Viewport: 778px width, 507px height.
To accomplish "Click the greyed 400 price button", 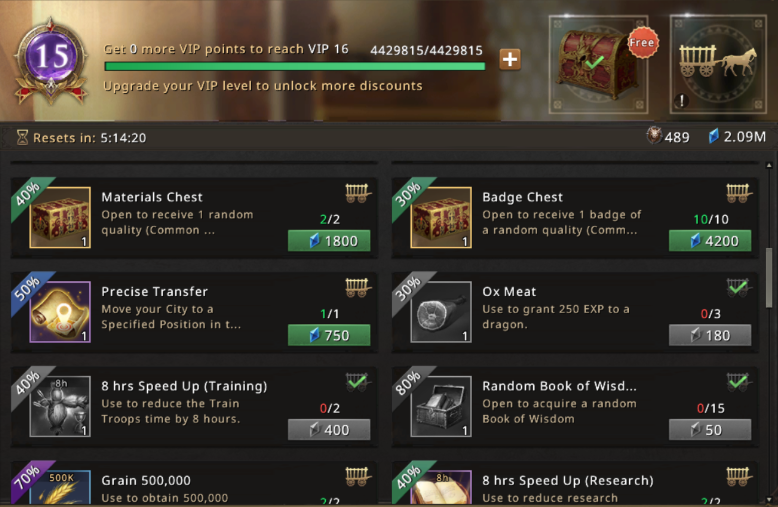I will (x=329, y=430).
